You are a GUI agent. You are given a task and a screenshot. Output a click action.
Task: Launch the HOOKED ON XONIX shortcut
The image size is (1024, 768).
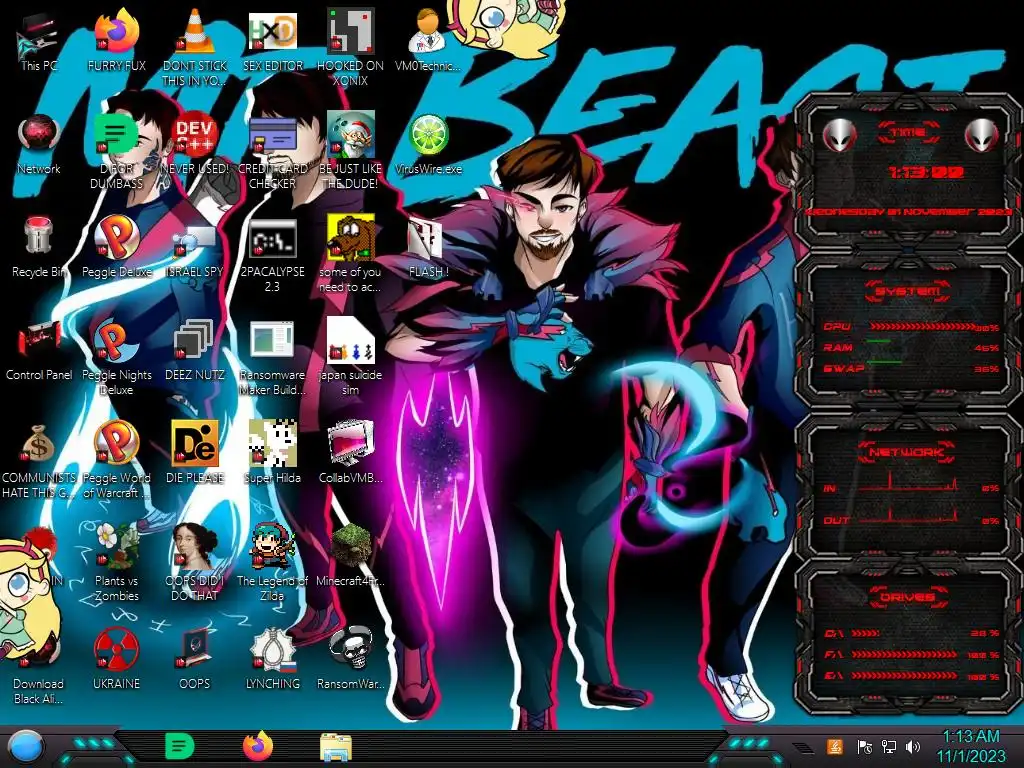pyautogui.click(x=350, y=47)
